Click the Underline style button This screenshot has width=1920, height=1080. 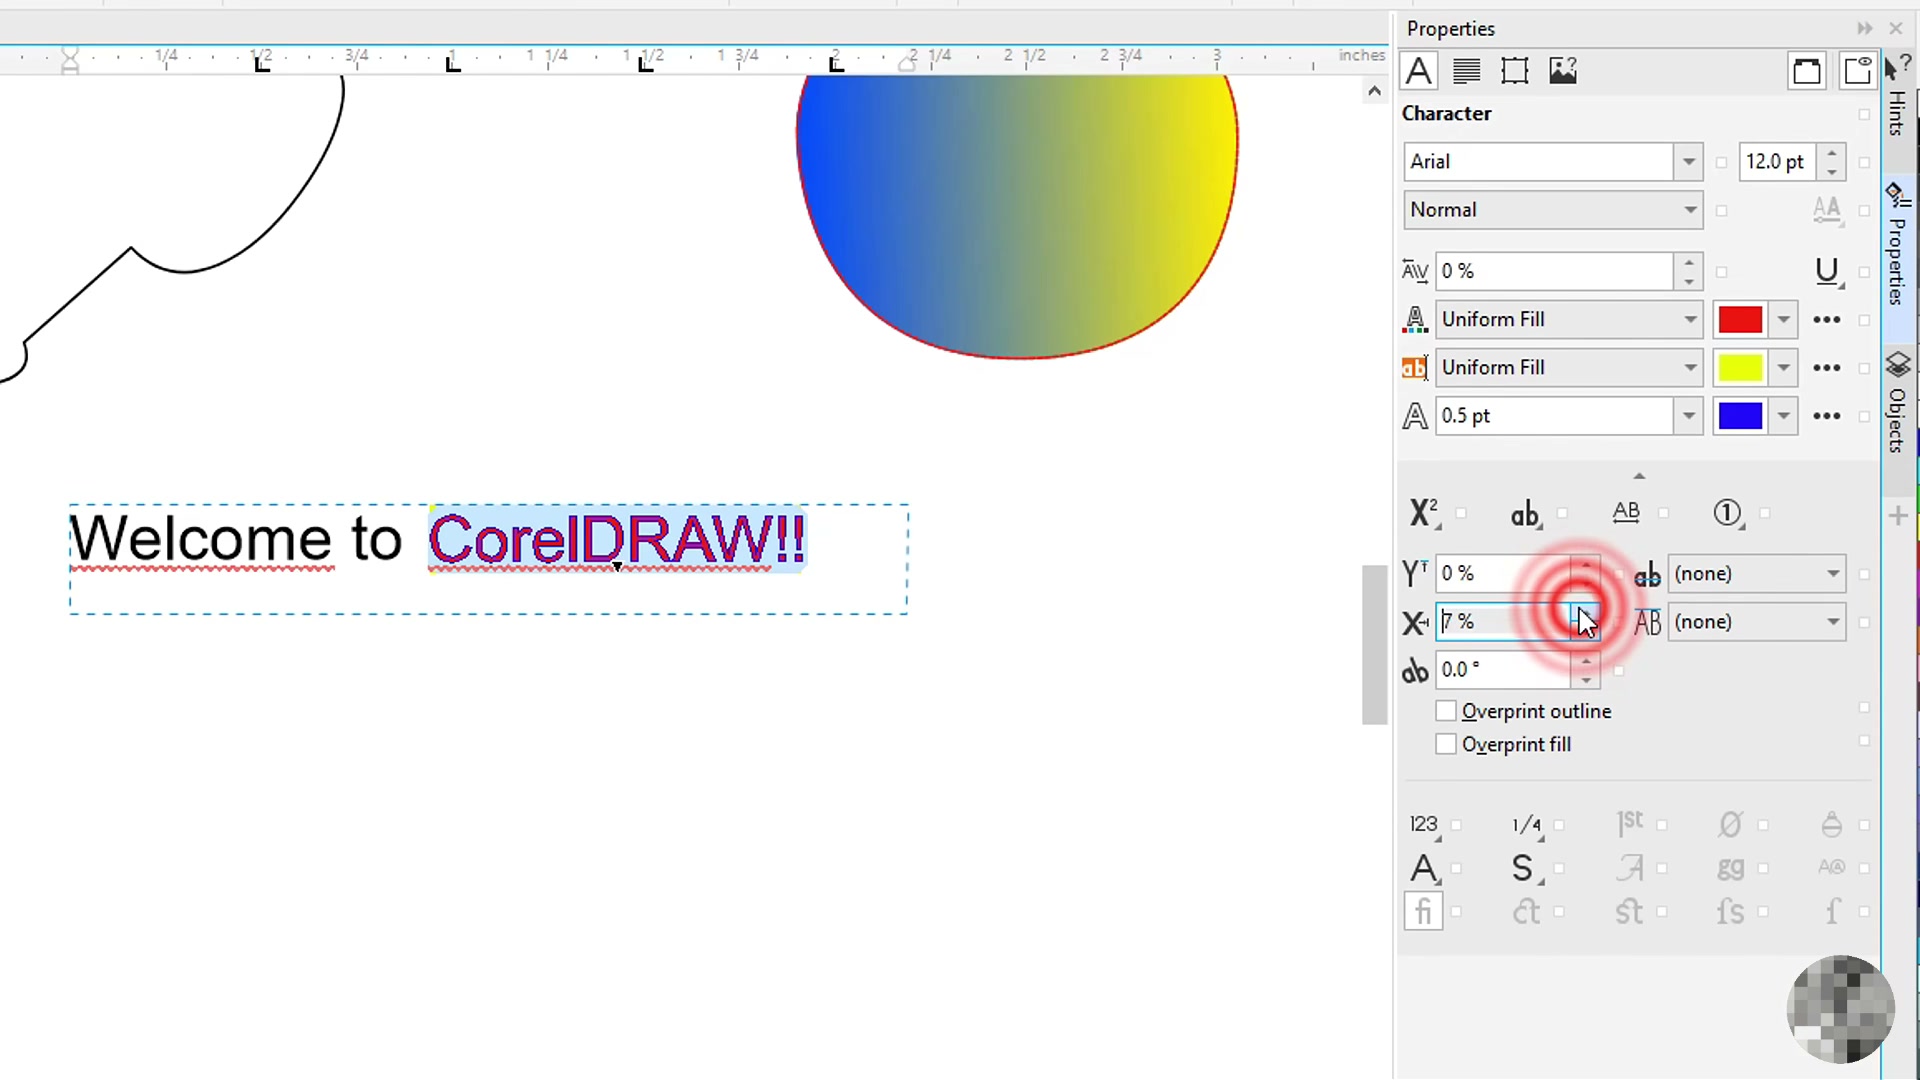1827,271
